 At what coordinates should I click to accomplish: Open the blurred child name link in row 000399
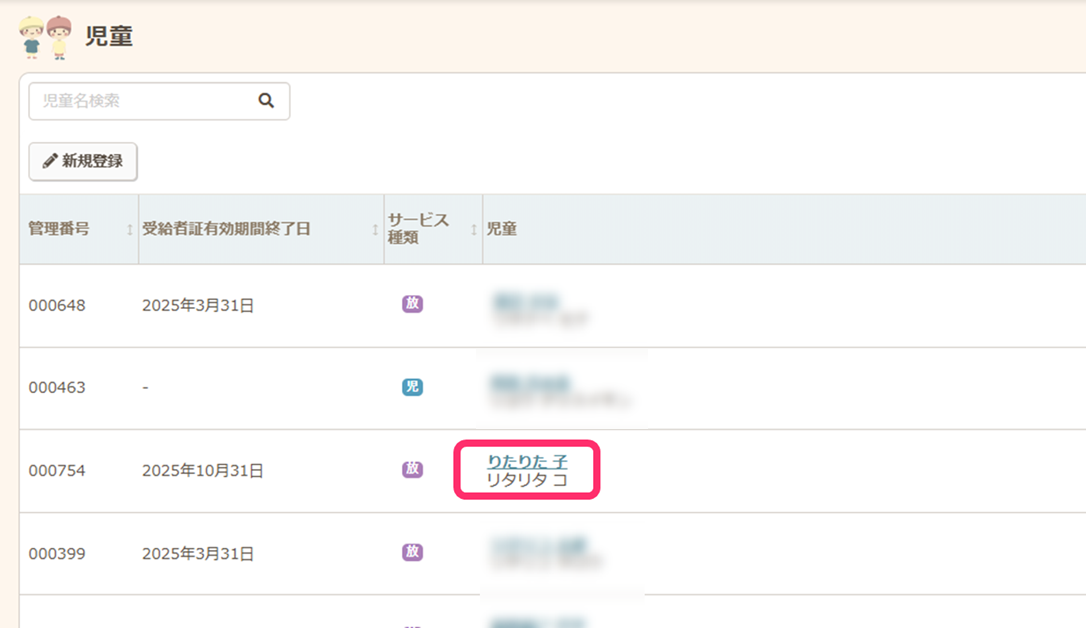point(536,546)
